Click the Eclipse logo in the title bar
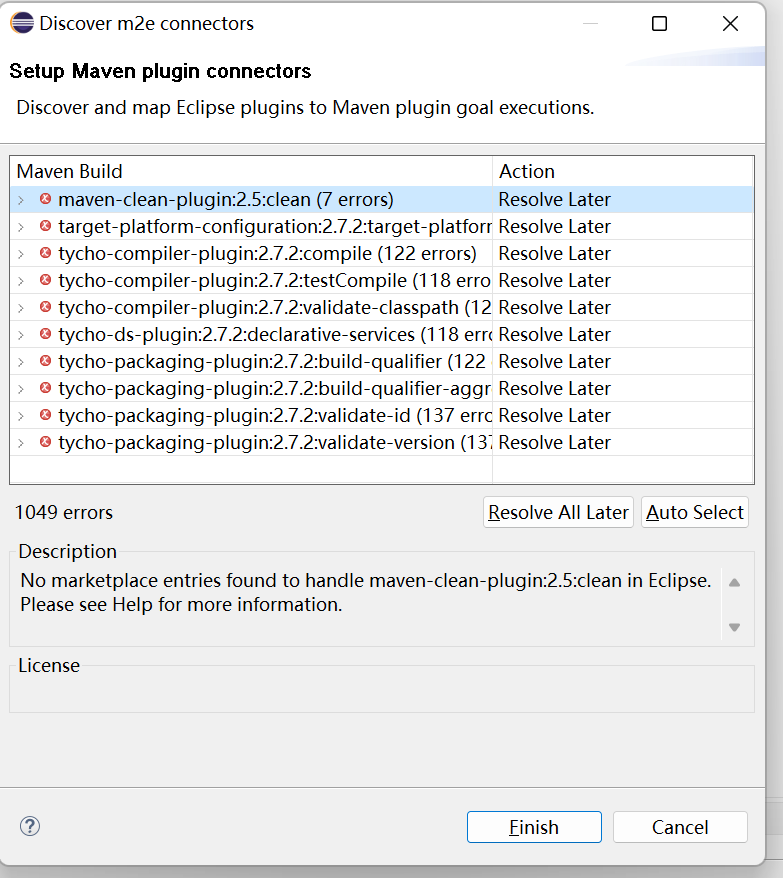This screenshot has height=878, width=783. coord(21,22)
